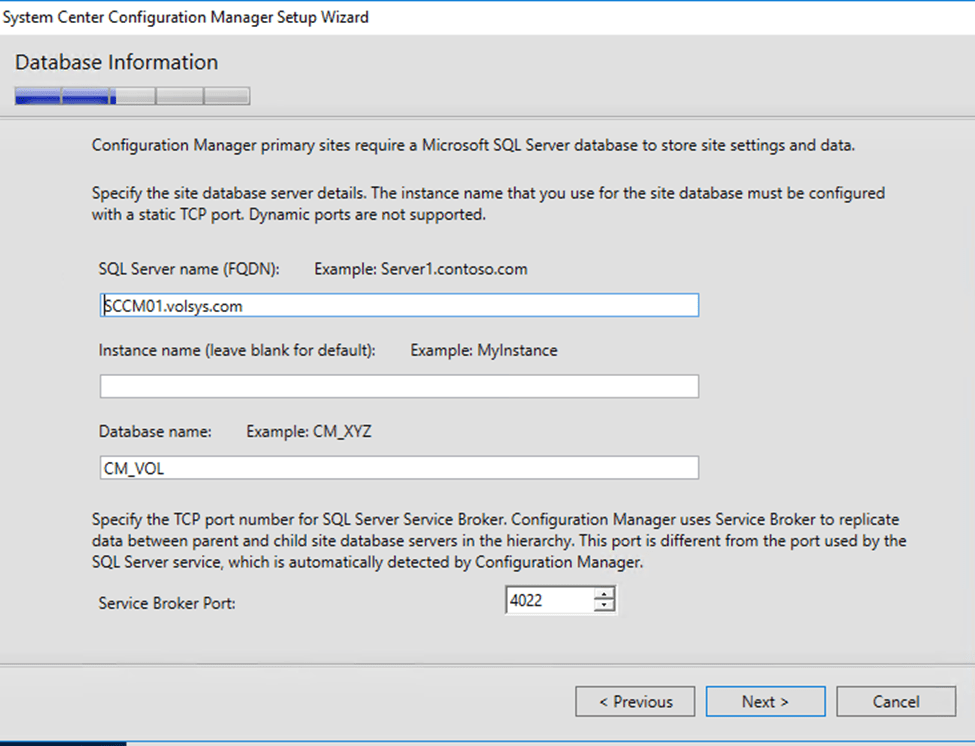Click the "Database name:" label
975x746 pixels.
point(155,432)
